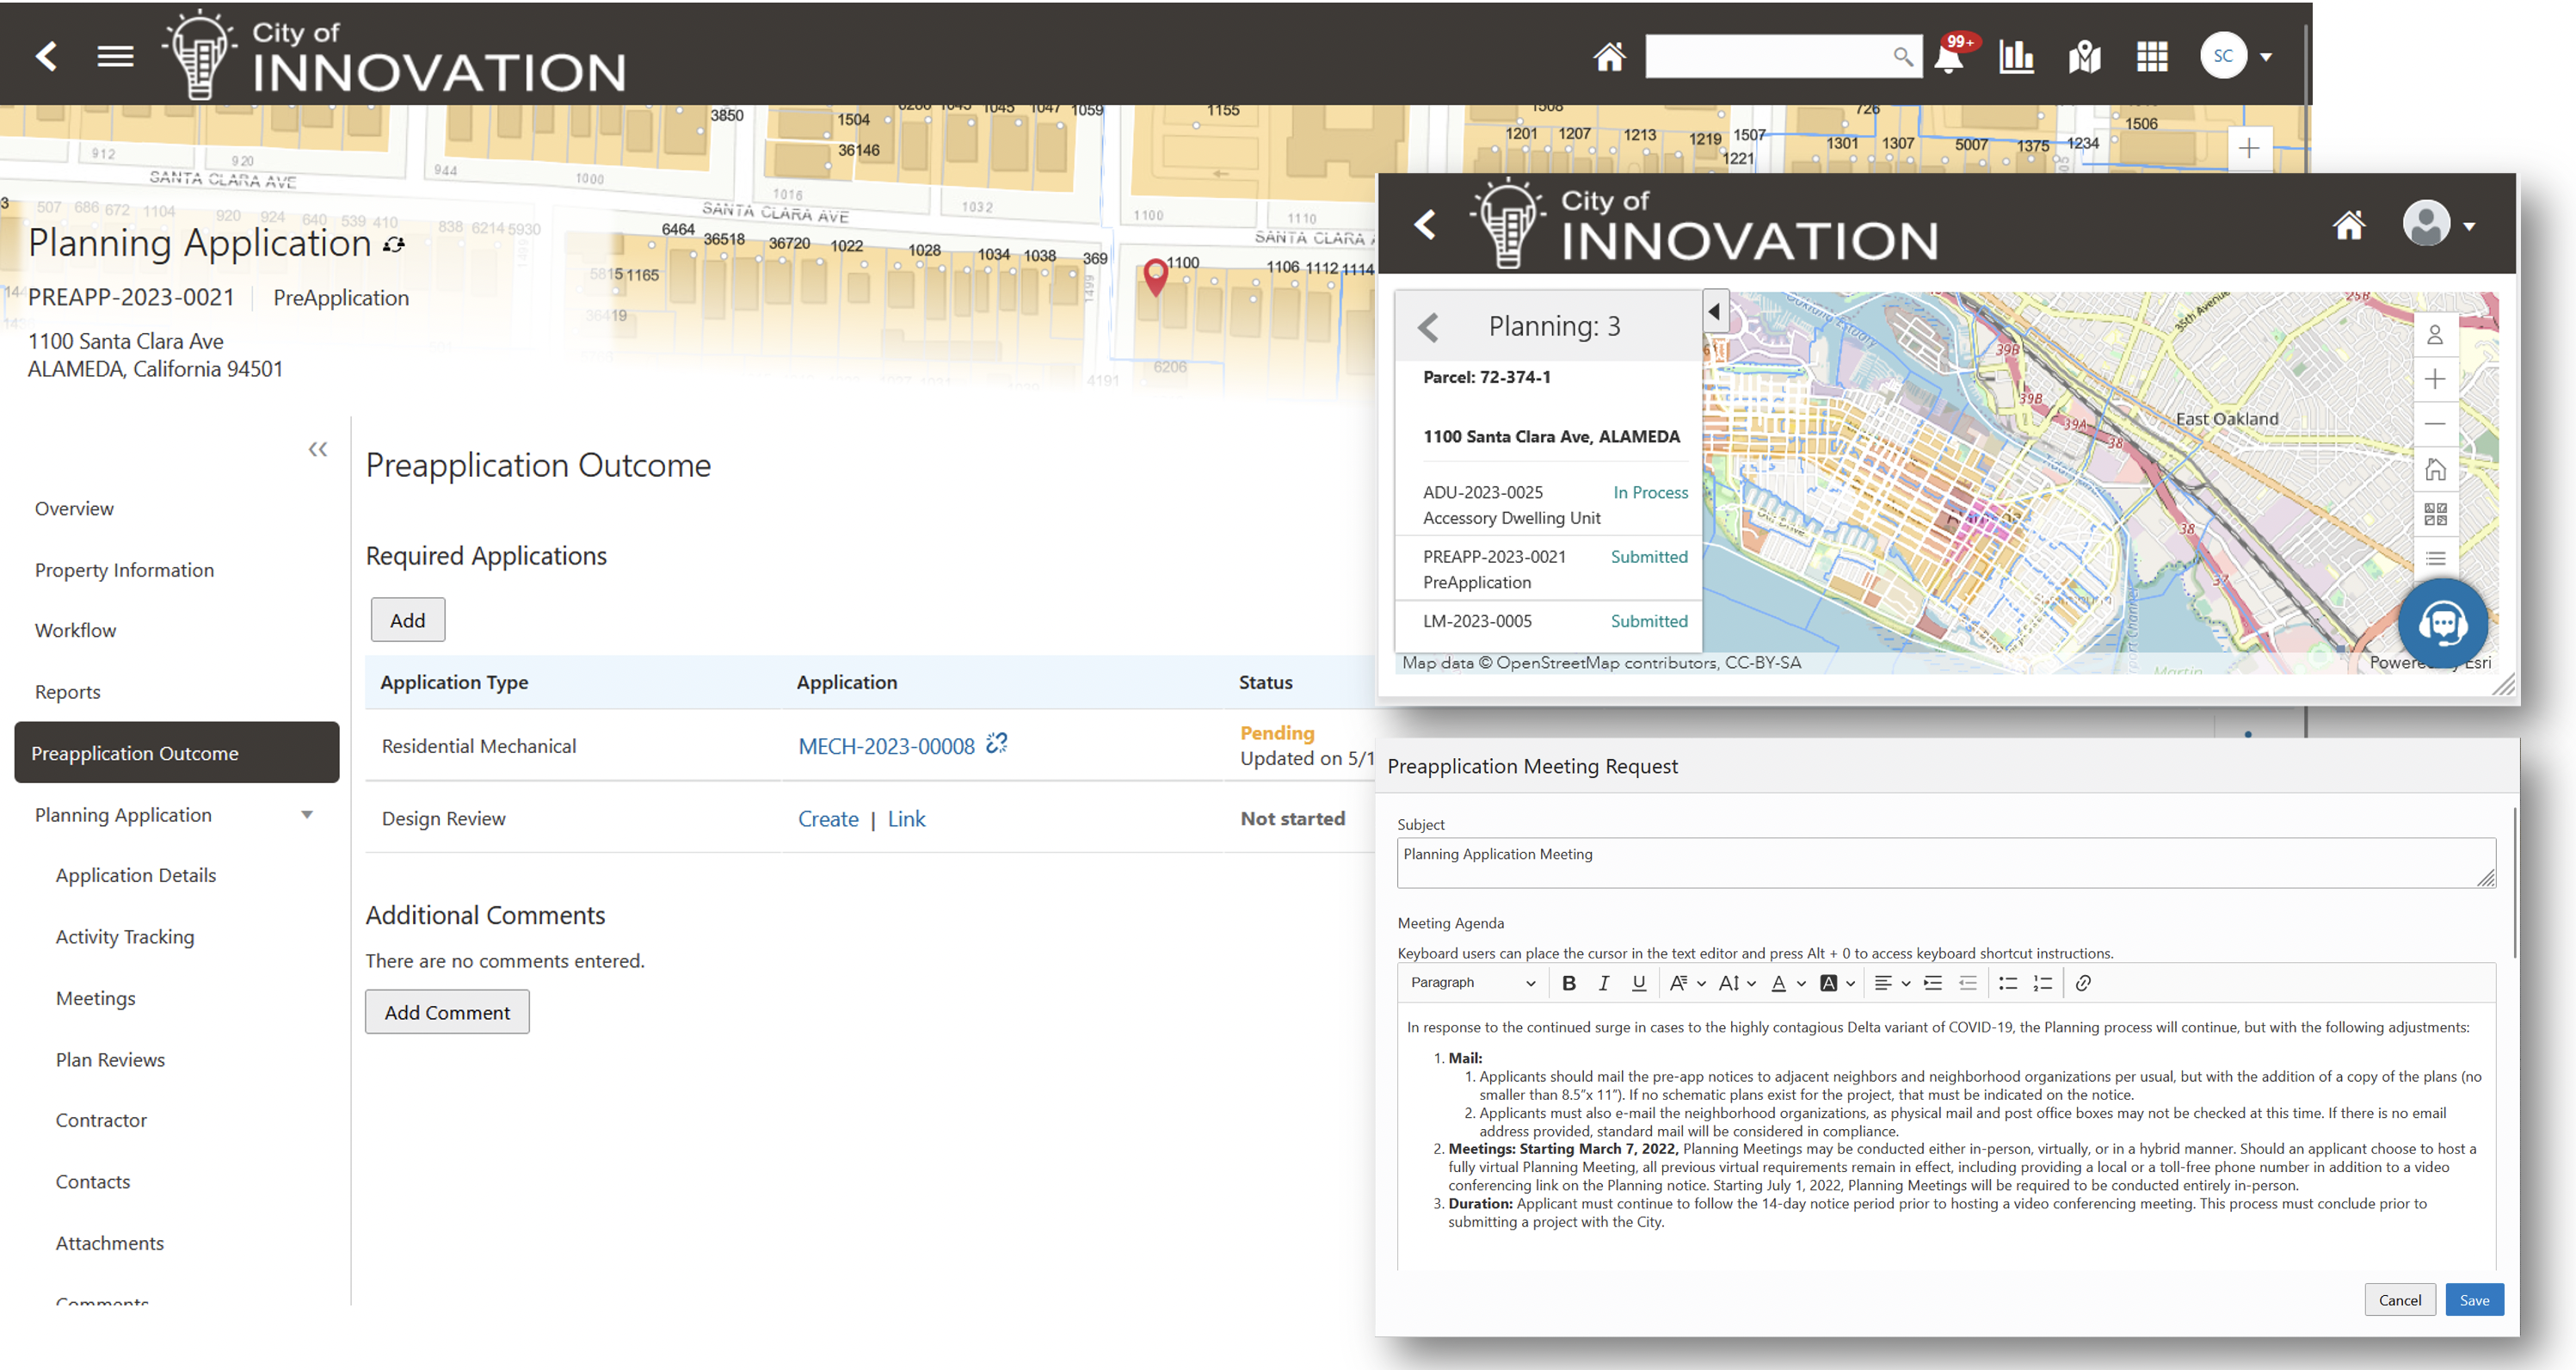This screenshot has width=2576, height=1370.
Task: Click the home icon in top header
Action: (x=1609, y=57)
